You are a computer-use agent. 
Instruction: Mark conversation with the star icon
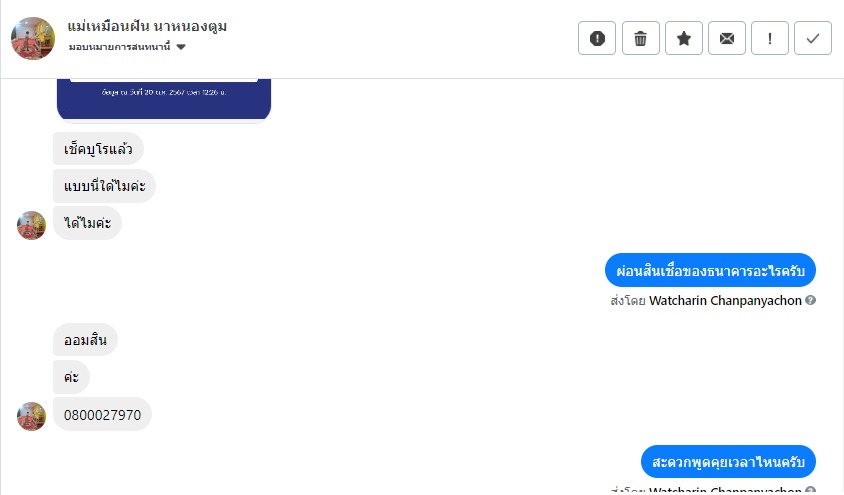(684, 38)
